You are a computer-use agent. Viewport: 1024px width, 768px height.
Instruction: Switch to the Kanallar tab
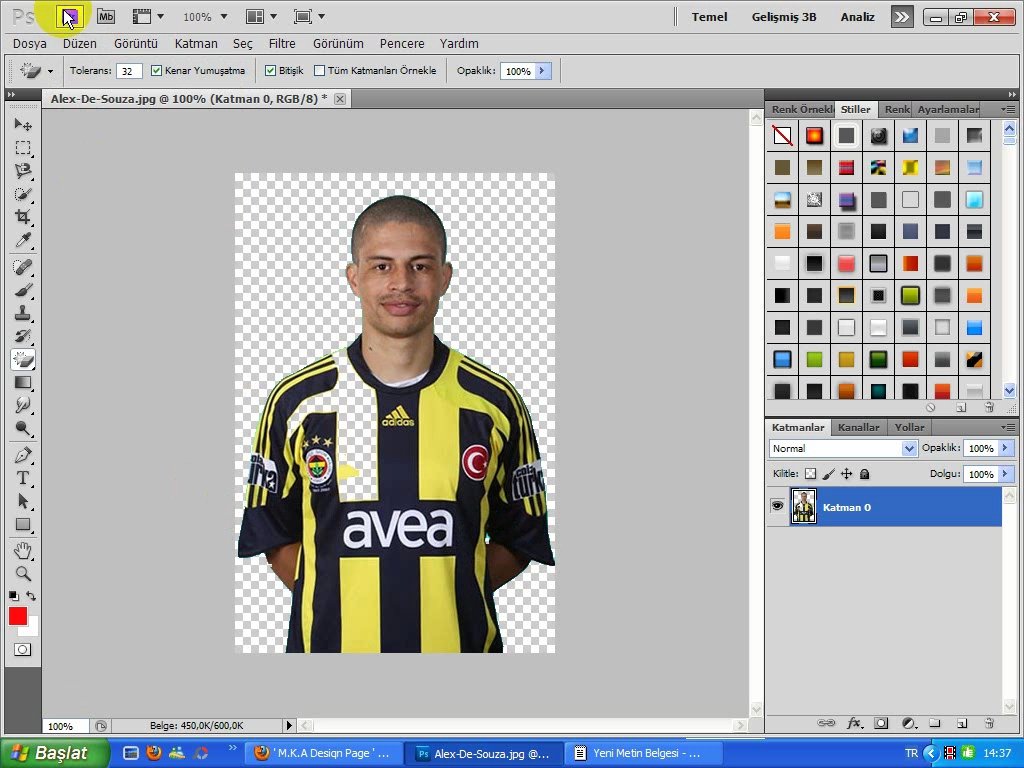tap(858, 427)
